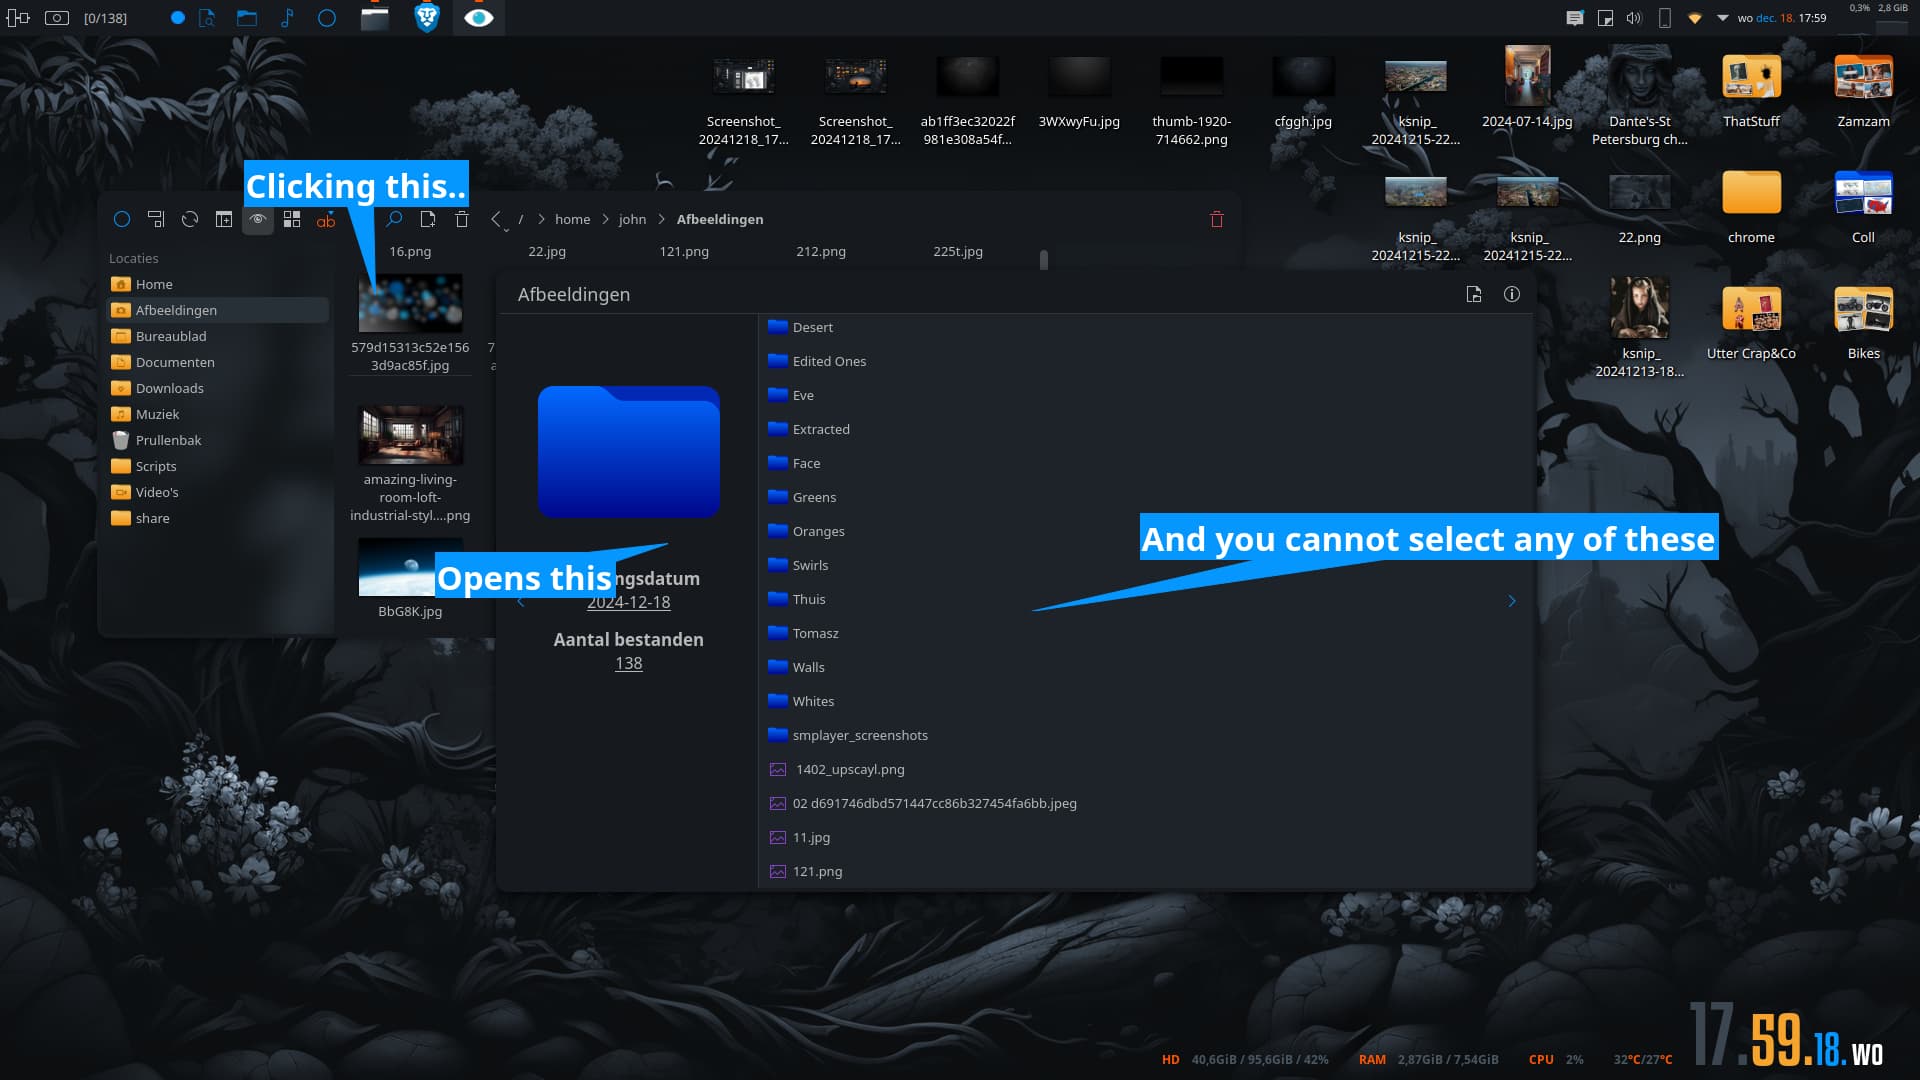Open Downloads in the sidebar
This screenshot has height=1080, width=1920.
point(218,388)
